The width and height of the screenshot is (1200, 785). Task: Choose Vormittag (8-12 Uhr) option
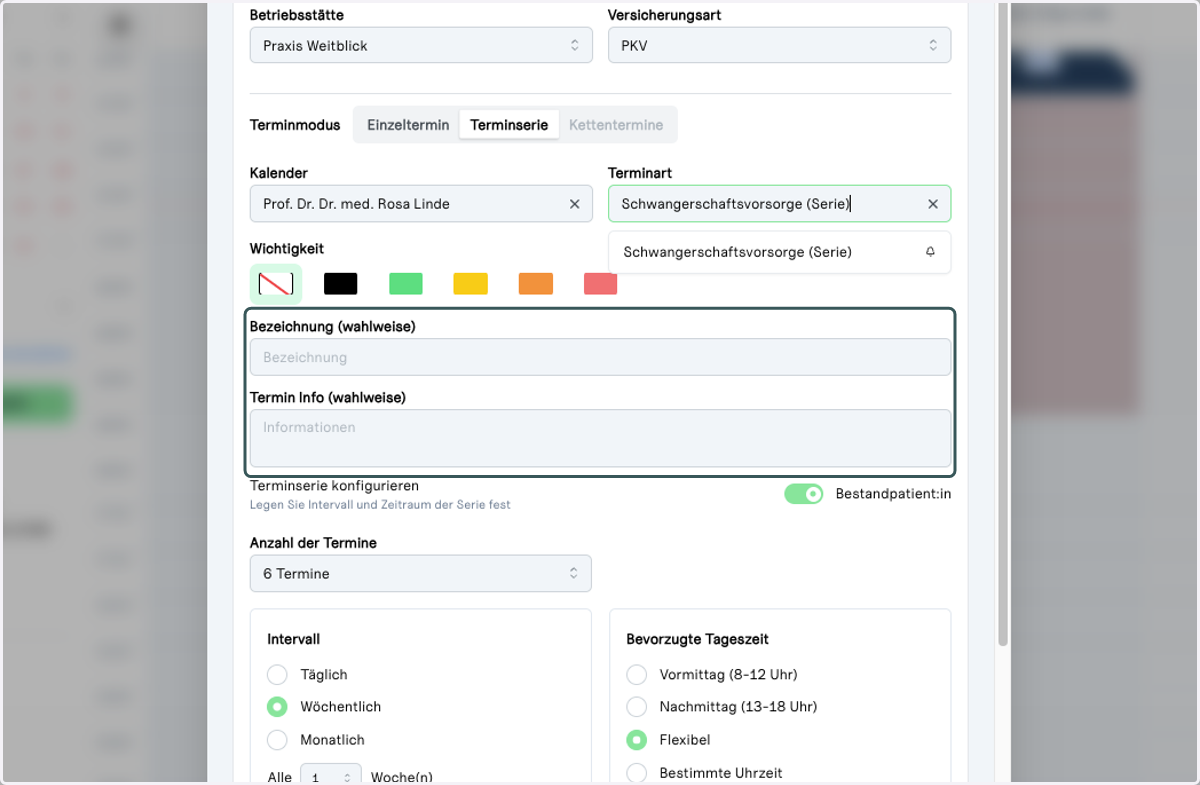(x=636, y=674)
